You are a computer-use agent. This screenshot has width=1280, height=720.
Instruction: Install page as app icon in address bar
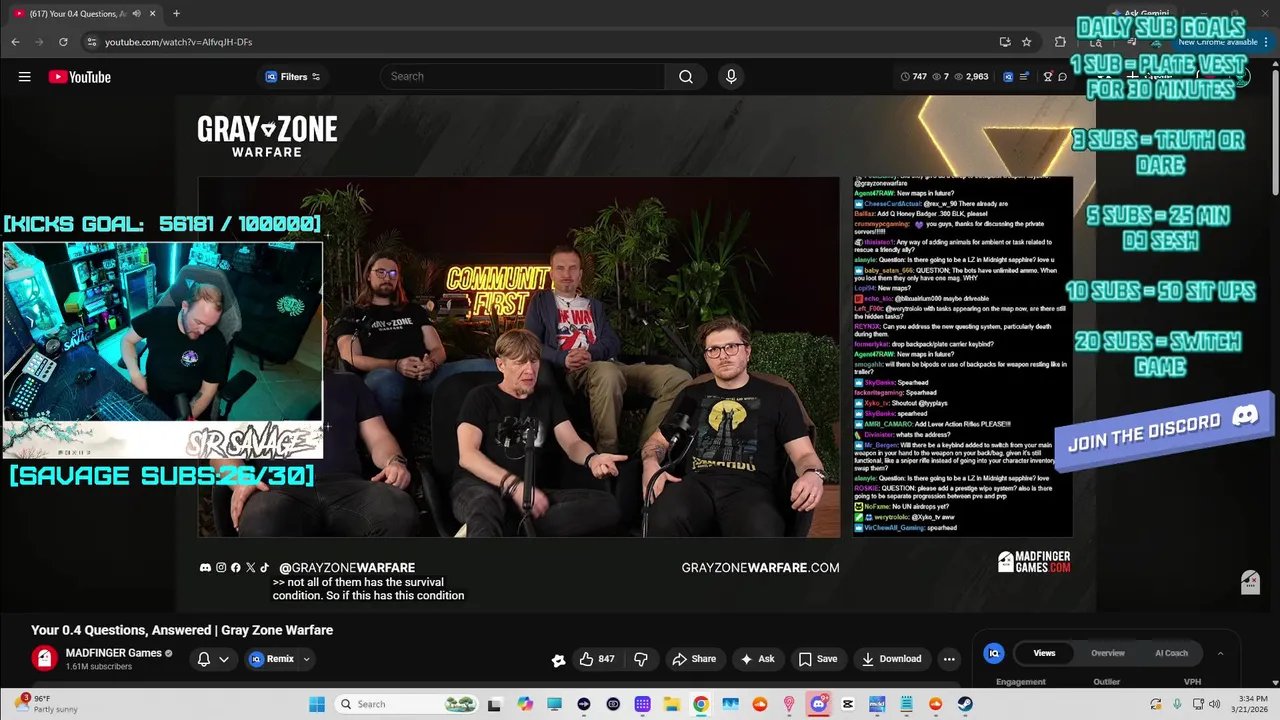click(x=1004, y=42)
